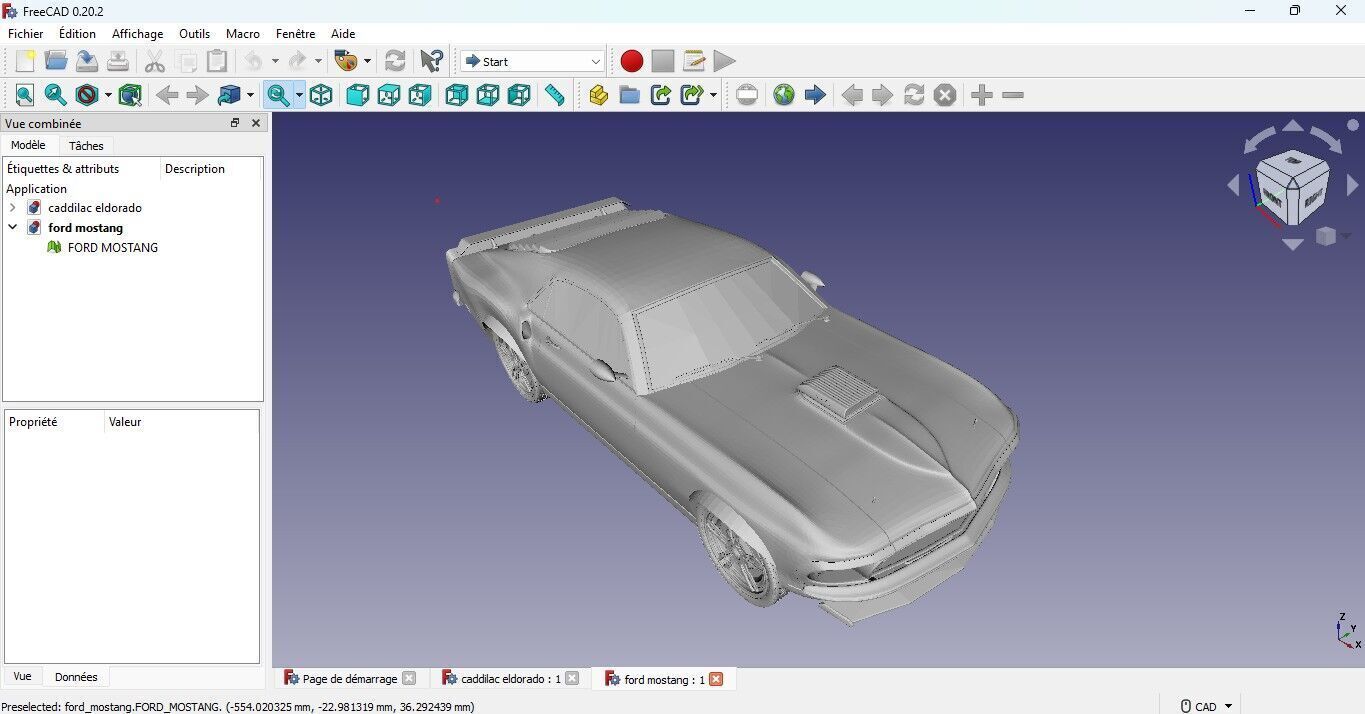Collapse the ford mostang tree node
Viewport: 1365px width, 714px height.
13,228
